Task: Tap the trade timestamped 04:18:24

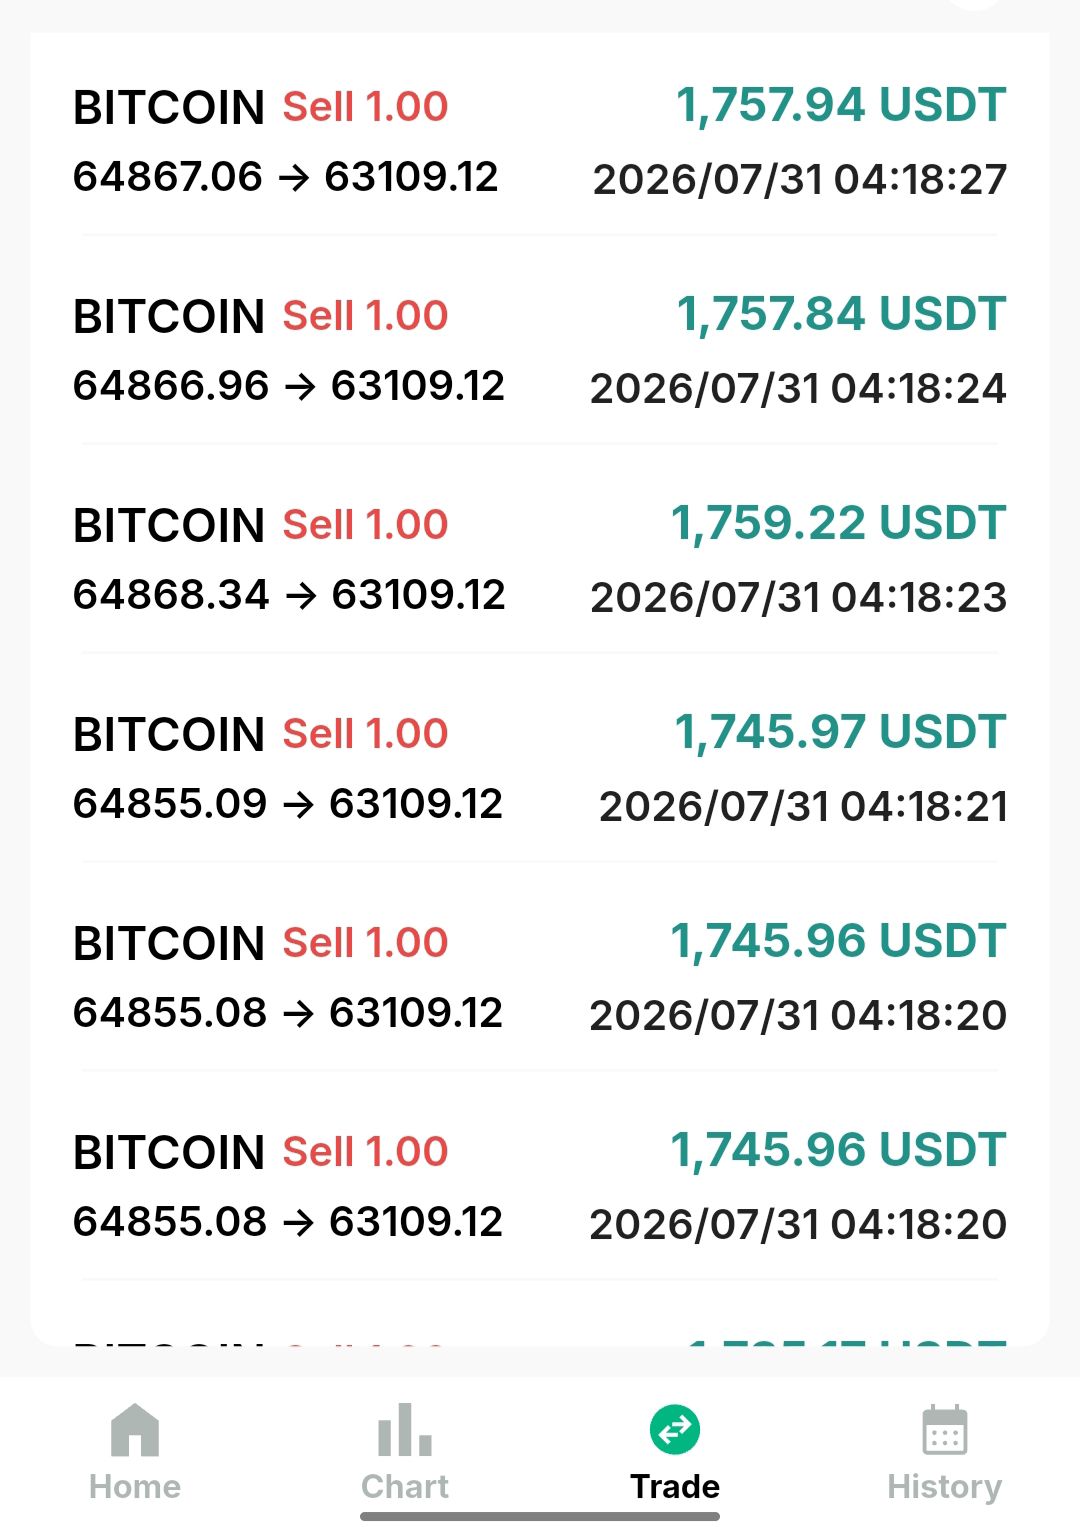Action: click(x=798, y=388)
